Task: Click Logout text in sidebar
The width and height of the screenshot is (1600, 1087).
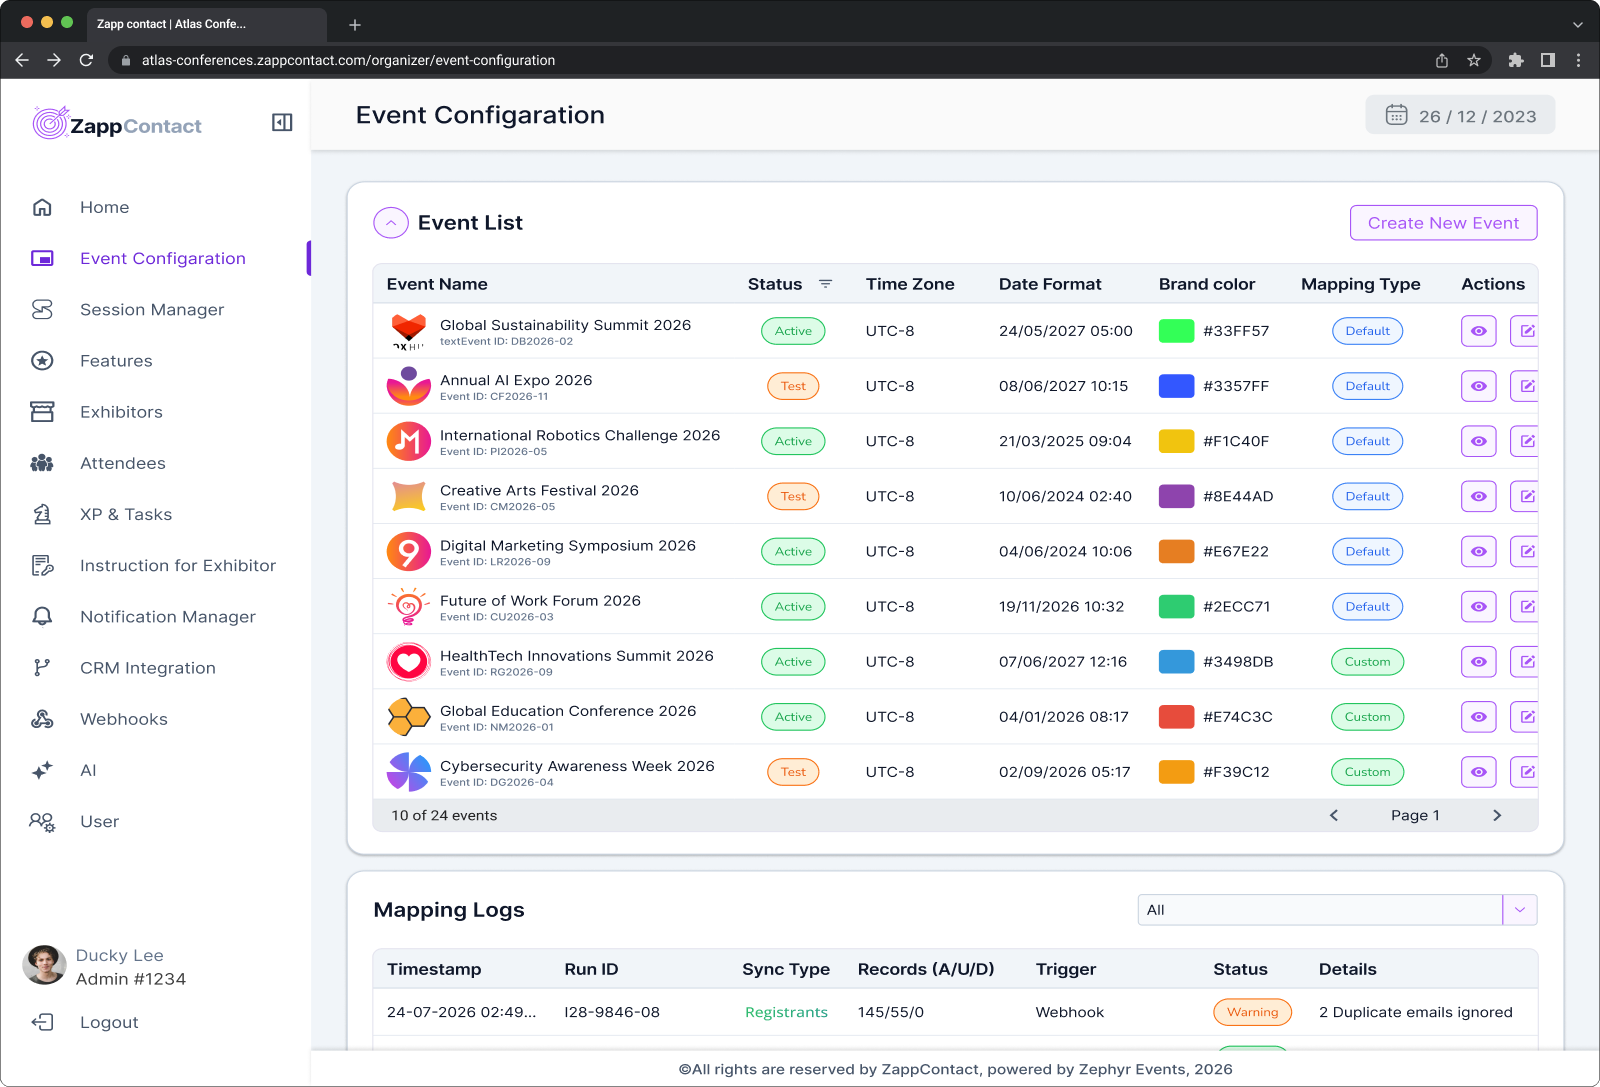Action: pyautogui.click(x=109, y=1022)
